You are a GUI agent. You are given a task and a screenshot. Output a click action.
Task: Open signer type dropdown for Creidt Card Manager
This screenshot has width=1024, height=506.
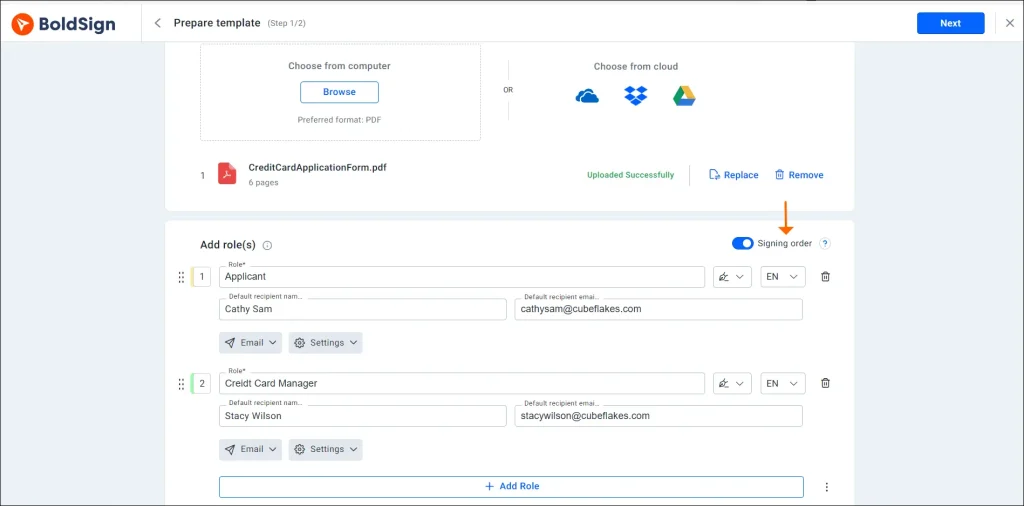732,383
